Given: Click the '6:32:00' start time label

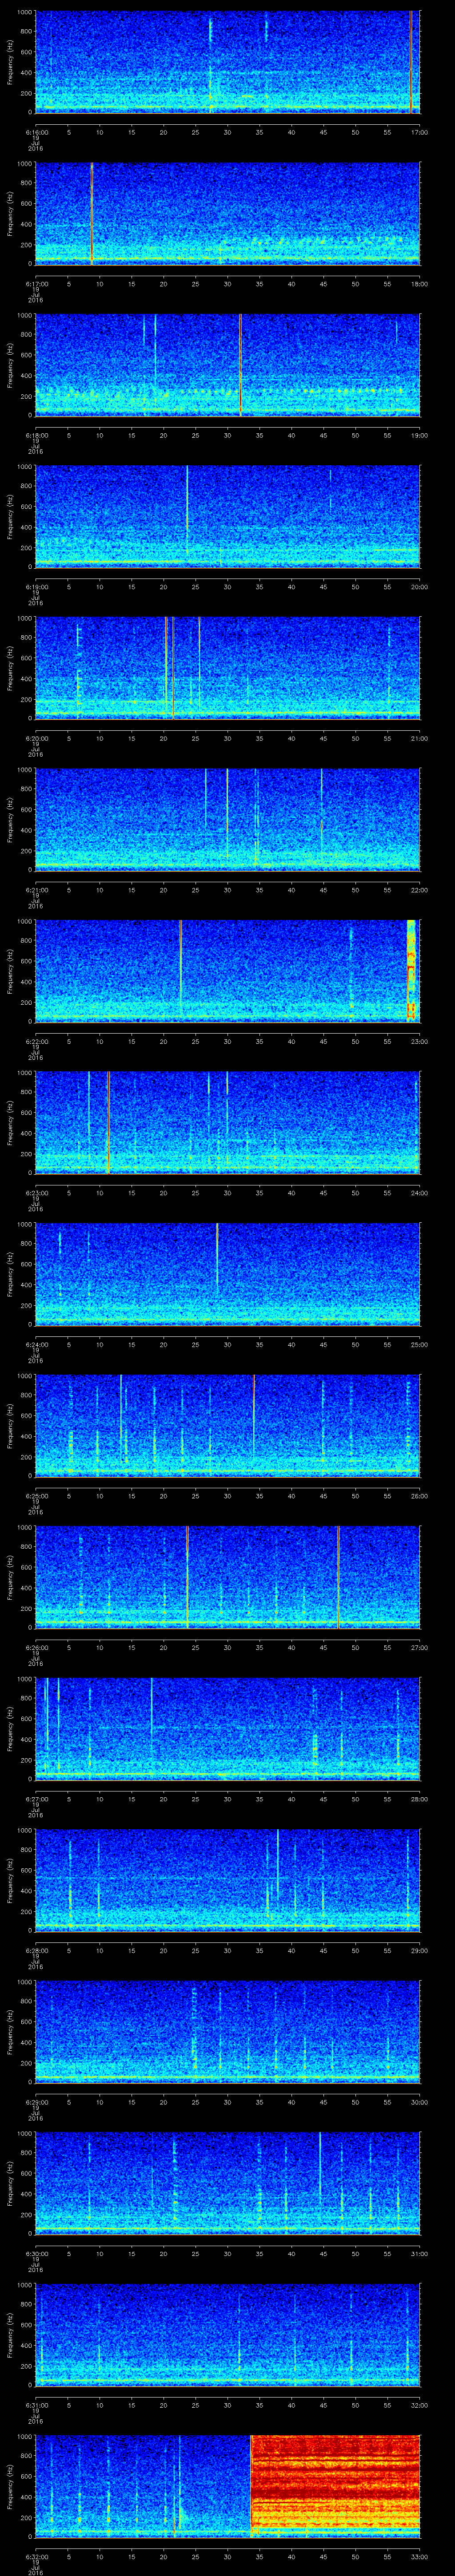Looking at the screenshot, I should pos(36,2556).
